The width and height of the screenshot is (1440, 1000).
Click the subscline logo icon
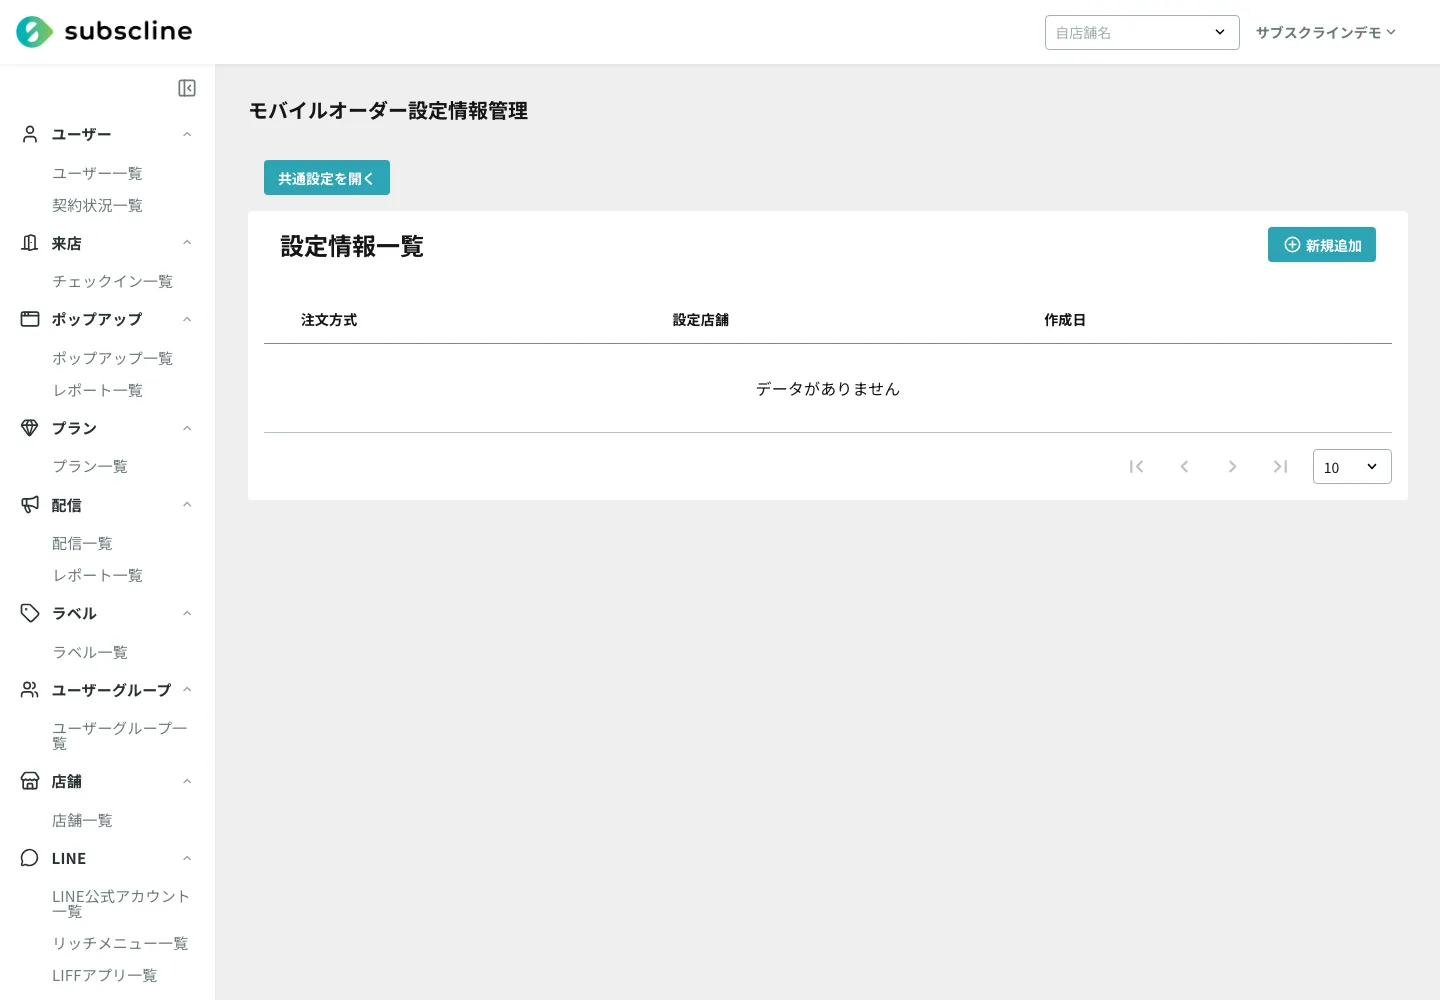[34, 32]
